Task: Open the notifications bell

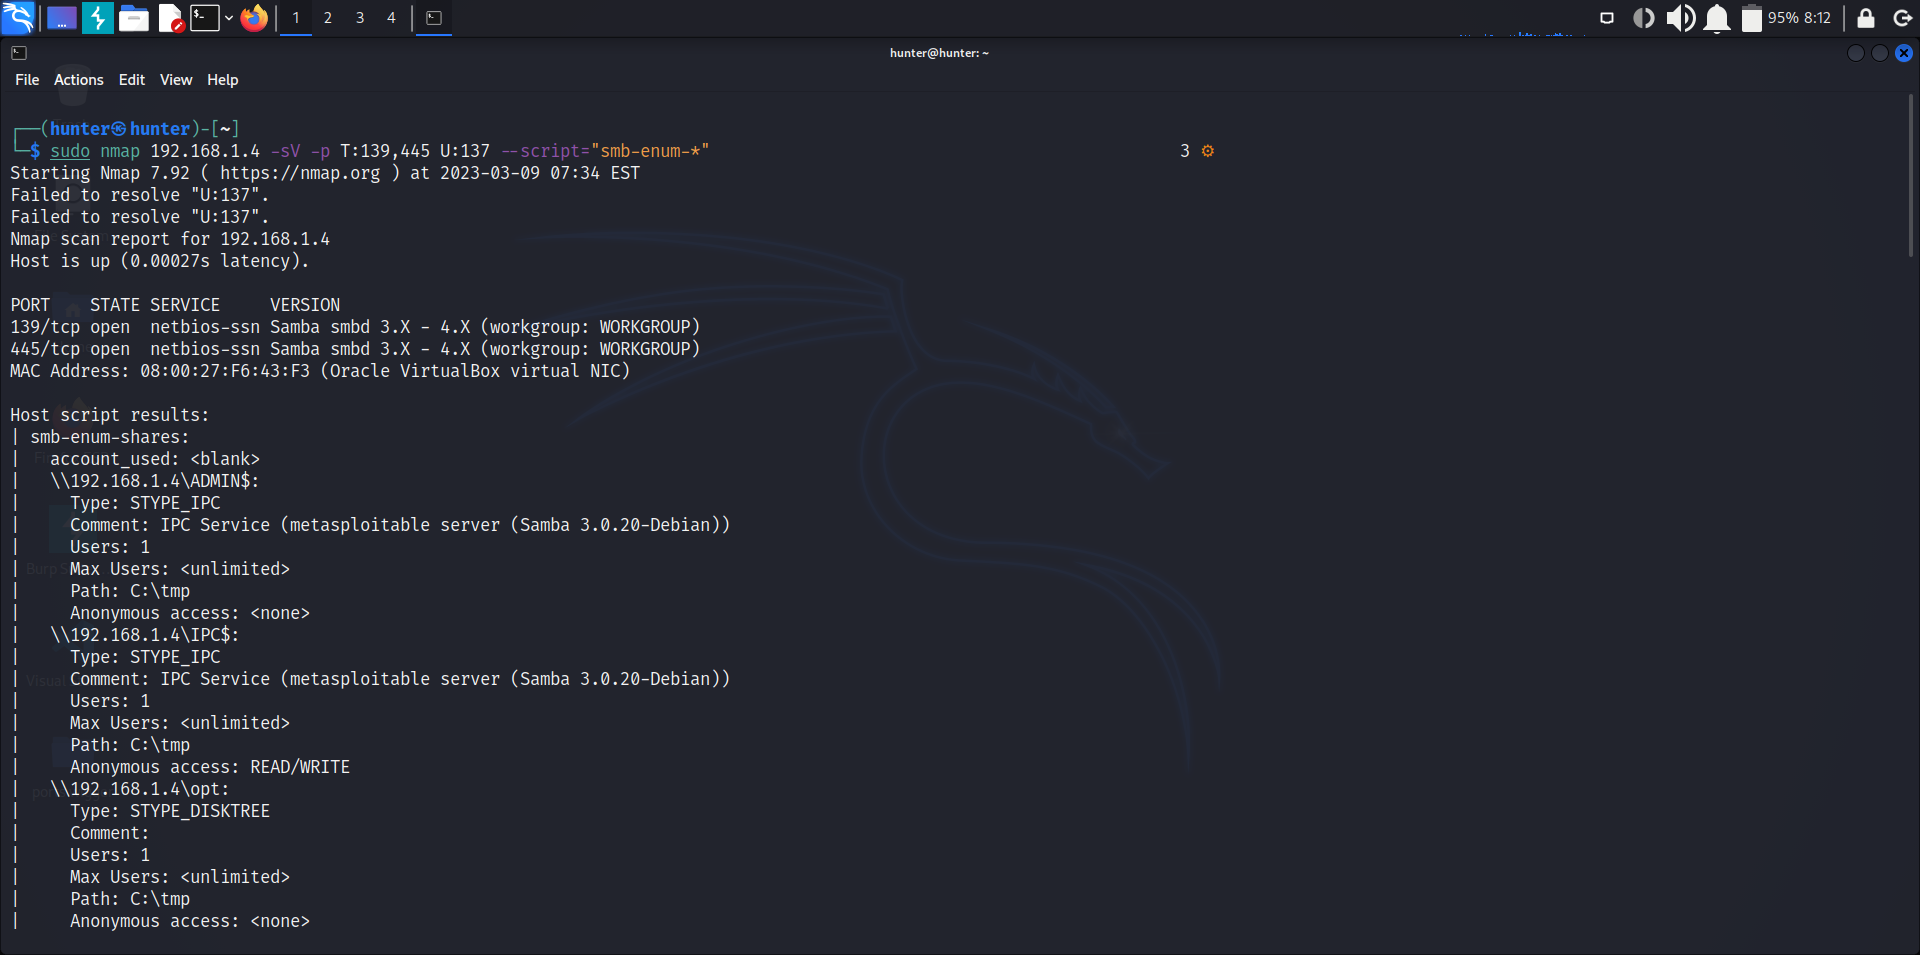Action: tap(1717, 18)
